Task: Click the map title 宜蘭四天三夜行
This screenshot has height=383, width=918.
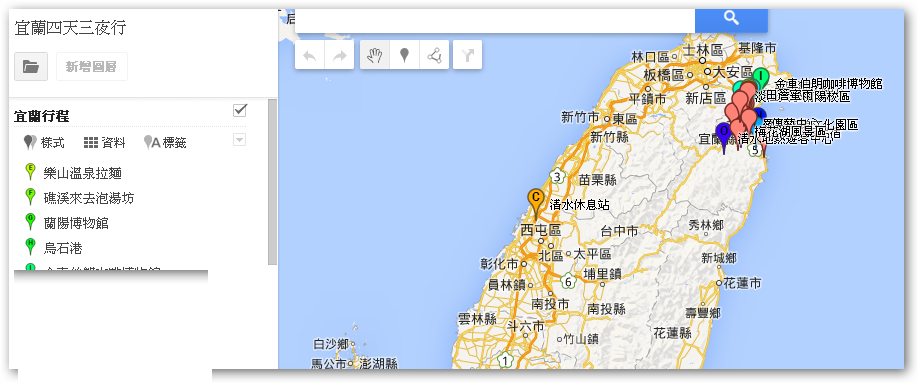Action: click(70, 28)
